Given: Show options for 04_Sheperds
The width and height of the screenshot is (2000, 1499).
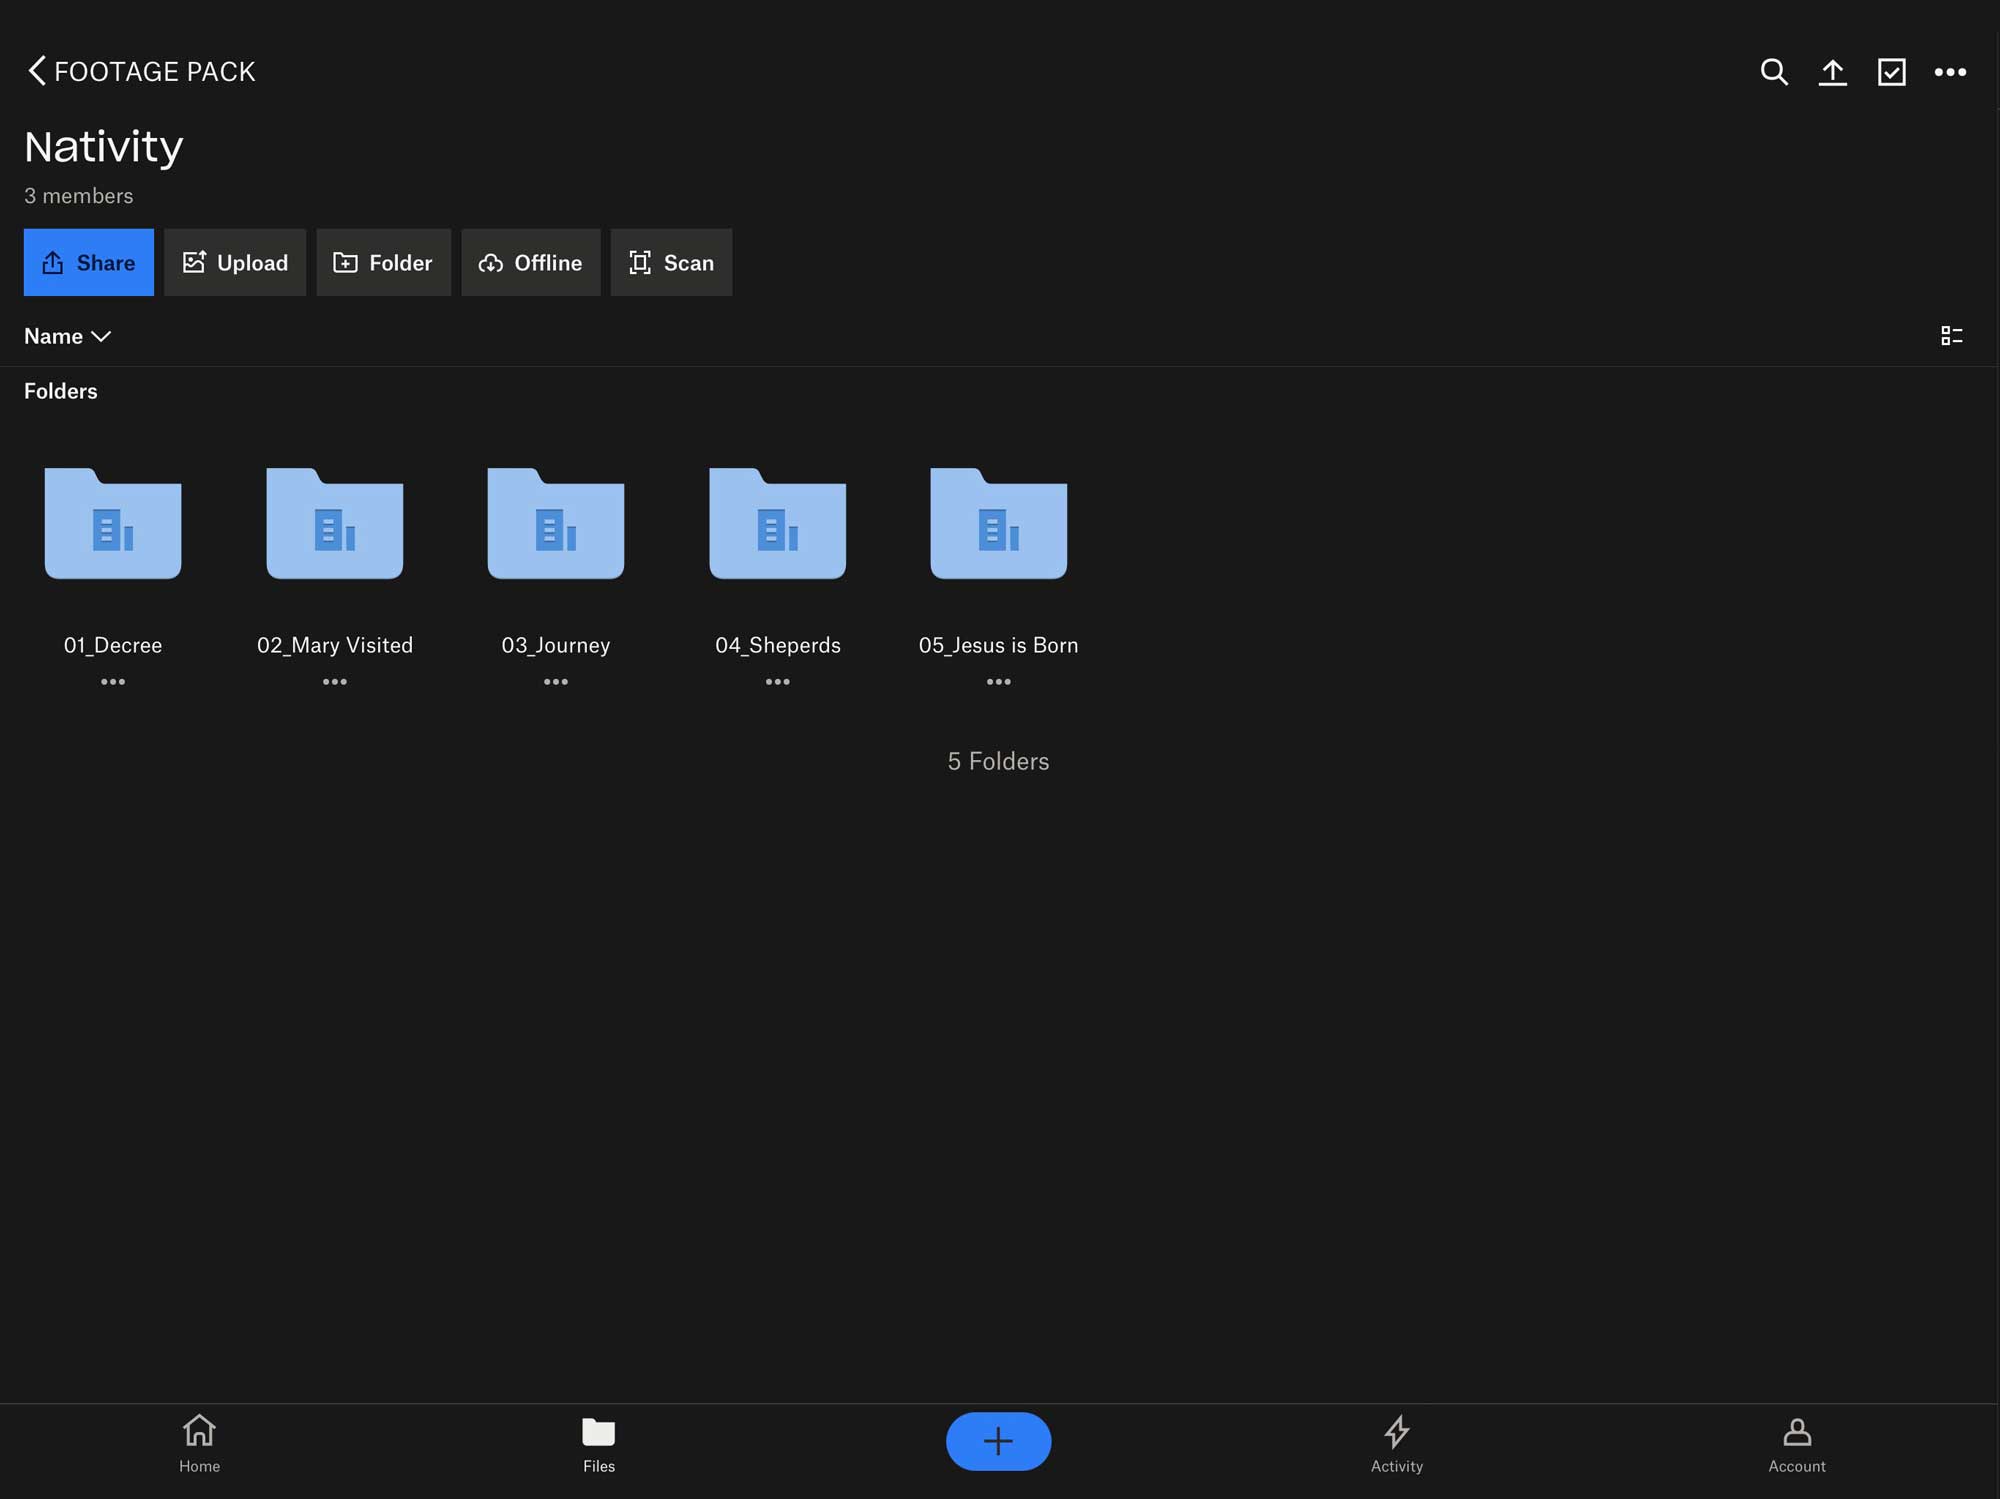Looking at the screenshot, I should tap(778, 682).
